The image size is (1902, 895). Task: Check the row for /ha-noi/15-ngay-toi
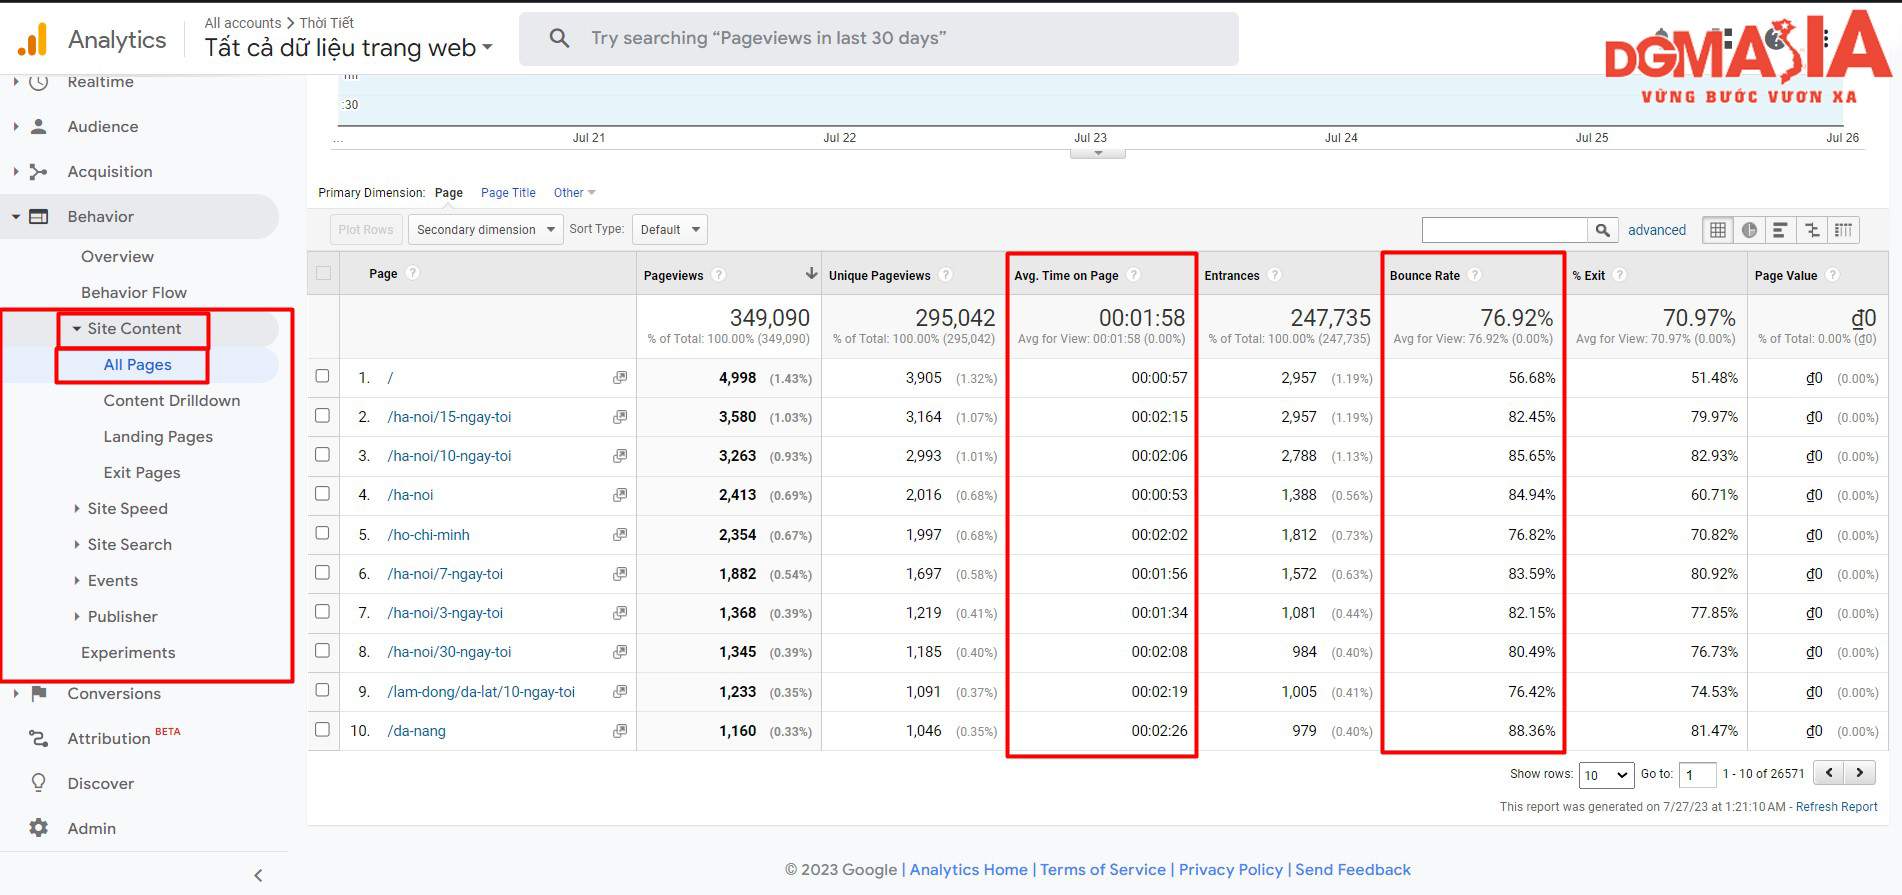pos(322,415)
